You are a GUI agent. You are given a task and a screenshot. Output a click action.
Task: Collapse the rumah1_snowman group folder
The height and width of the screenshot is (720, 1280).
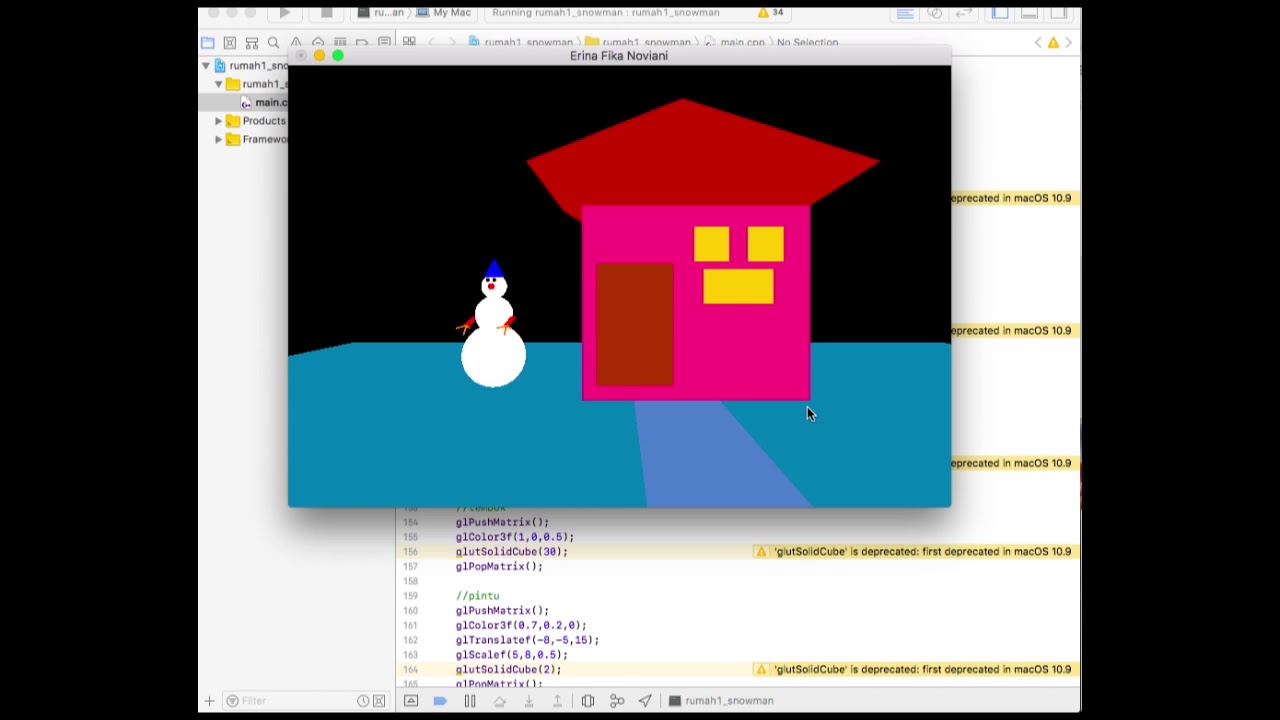pos(219,84)
